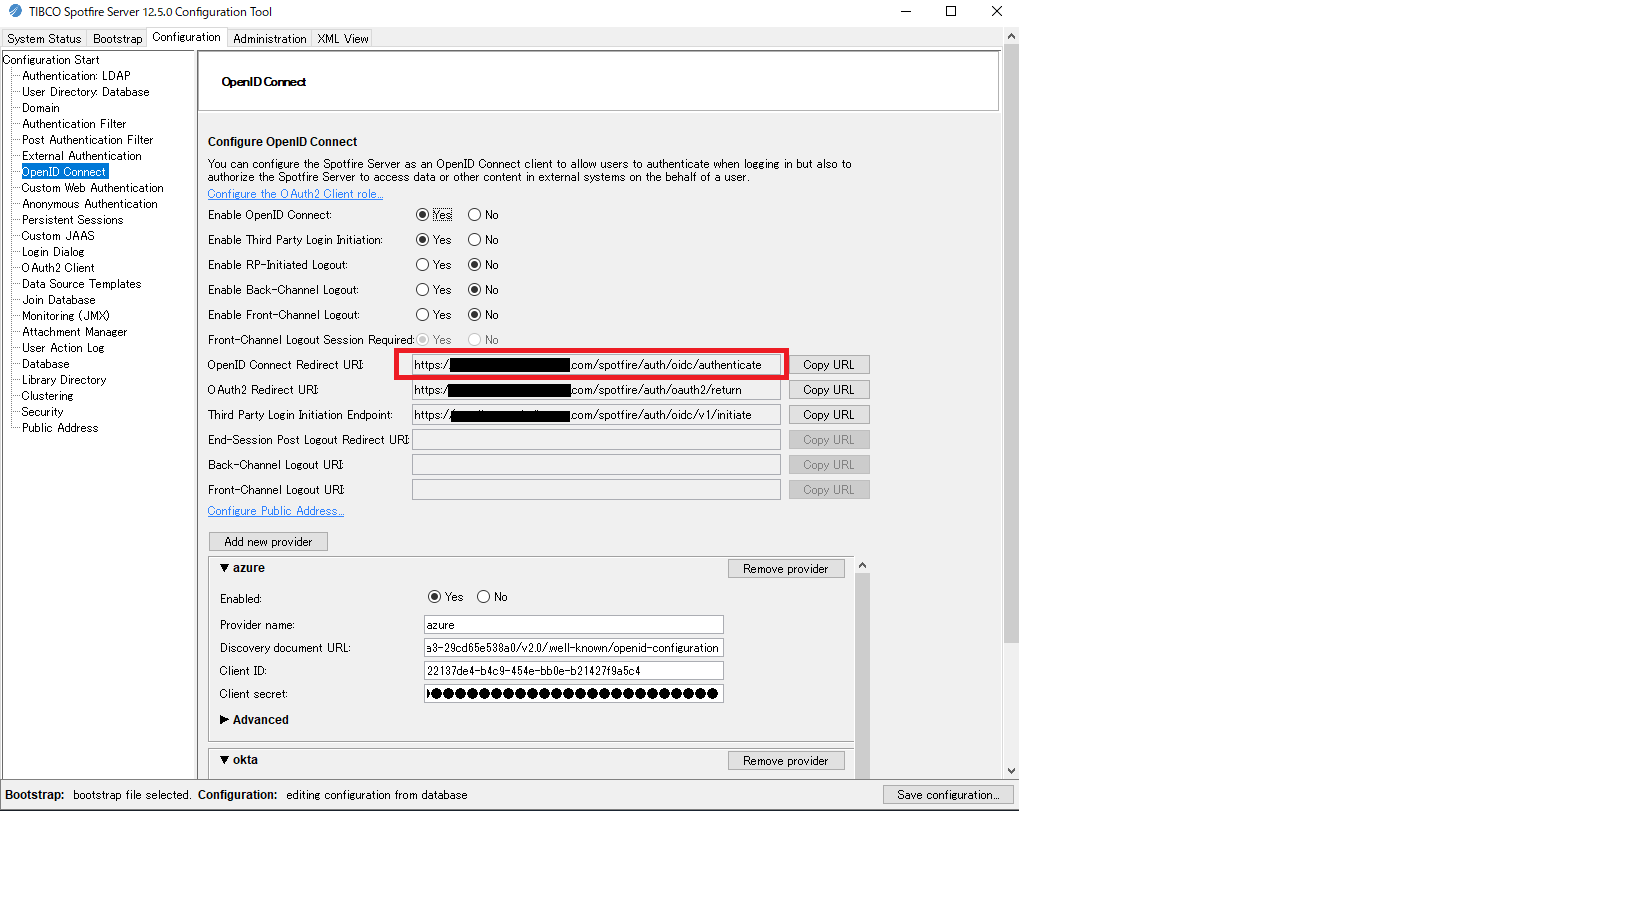Screen dimensions: 1644x906
Task: Open Post Authentication Filter settings
Action: point(88,140)
